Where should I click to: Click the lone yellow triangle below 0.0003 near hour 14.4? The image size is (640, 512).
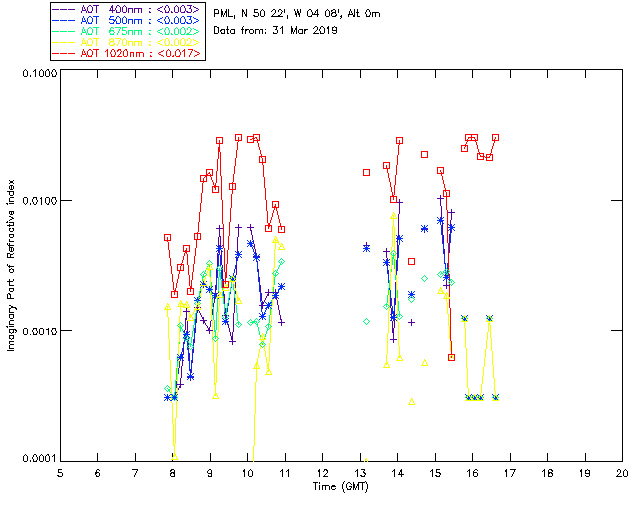pyautogui.click(x=412, y=402)
